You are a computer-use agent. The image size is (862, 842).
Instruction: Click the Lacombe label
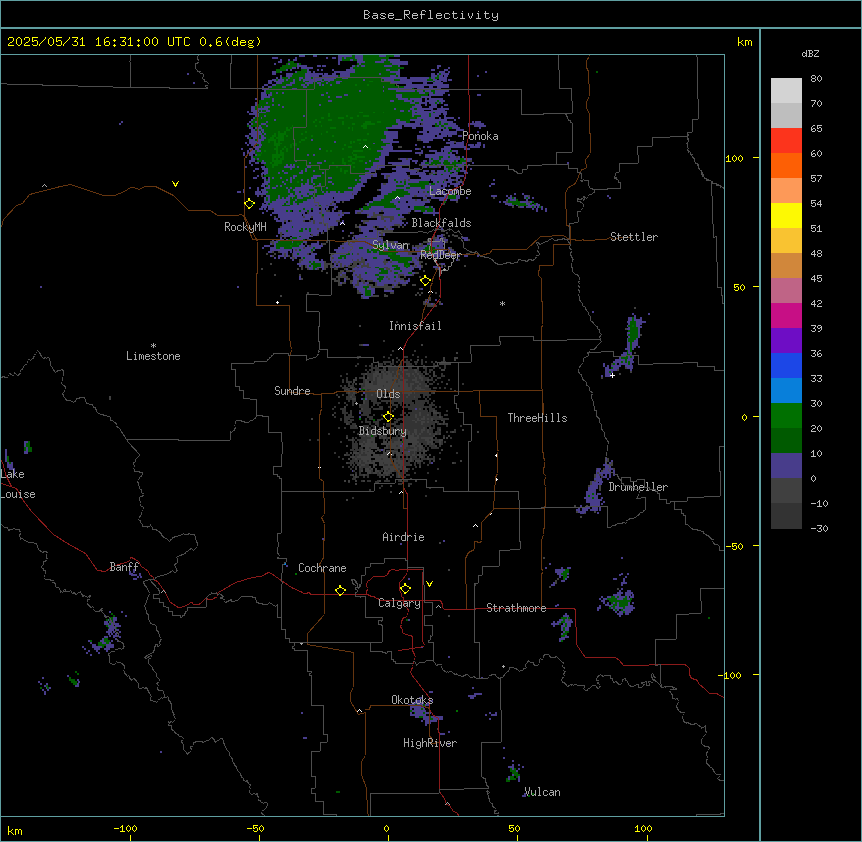point(450,191)
